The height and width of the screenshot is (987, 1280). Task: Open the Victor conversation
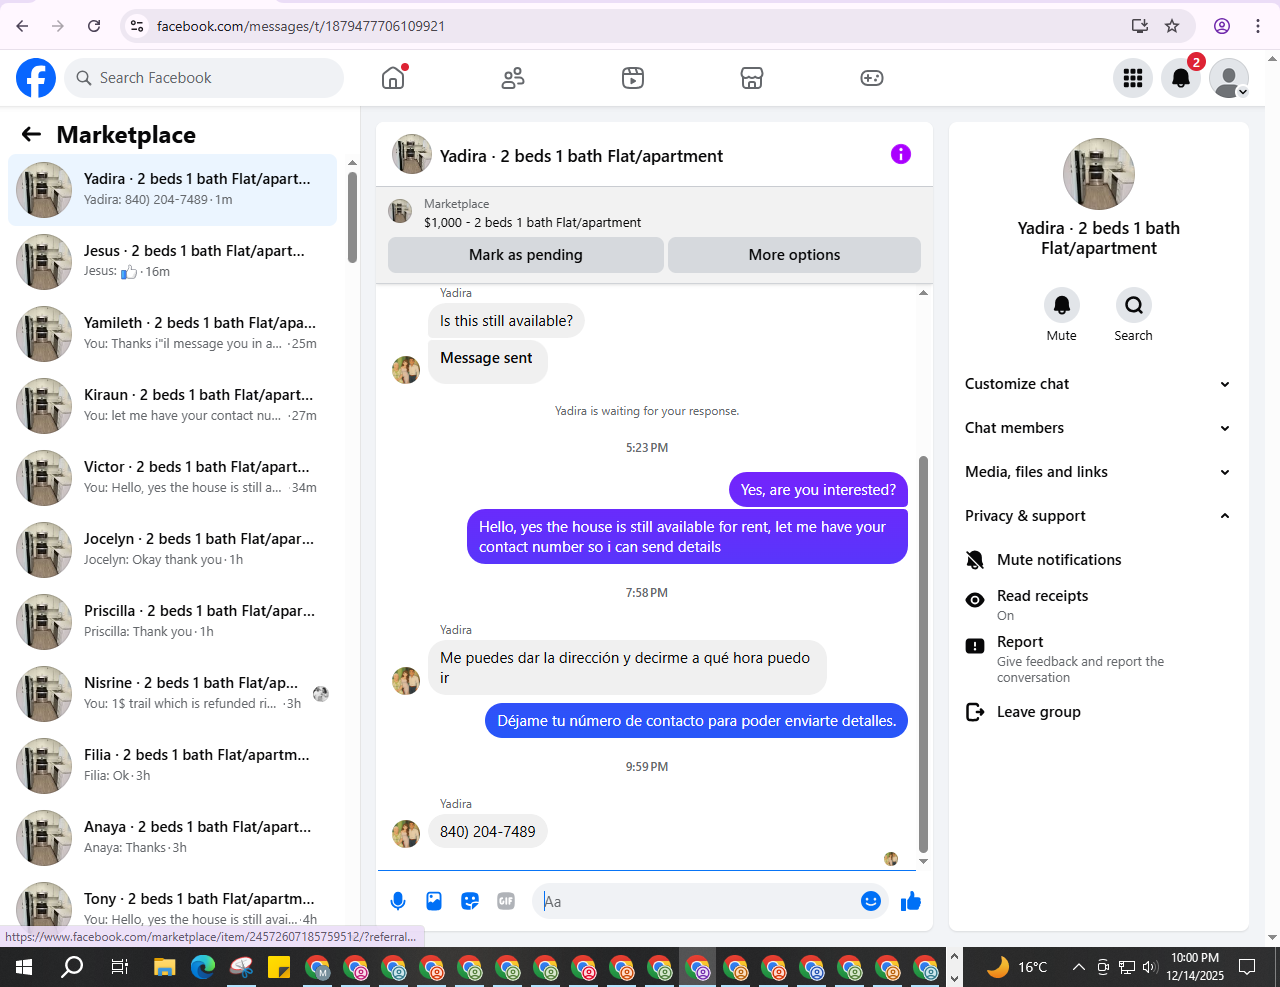tap(173, 478)
